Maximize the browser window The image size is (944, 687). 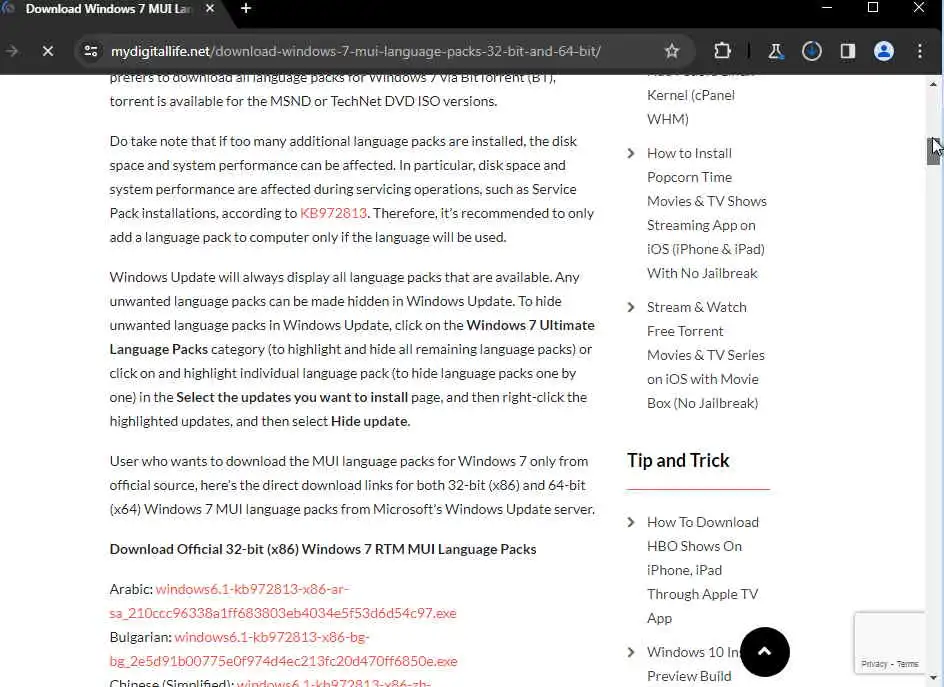[873, 8]
